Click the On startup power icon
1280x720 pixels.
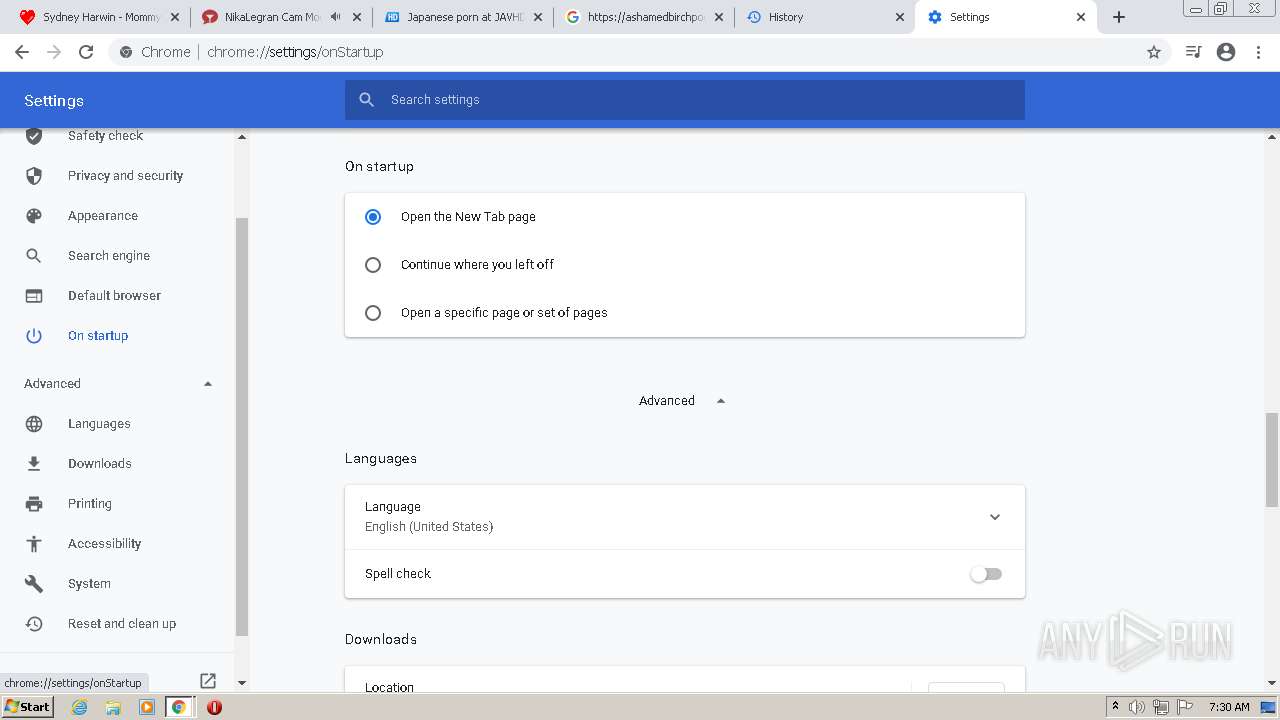tap(34, 336)
